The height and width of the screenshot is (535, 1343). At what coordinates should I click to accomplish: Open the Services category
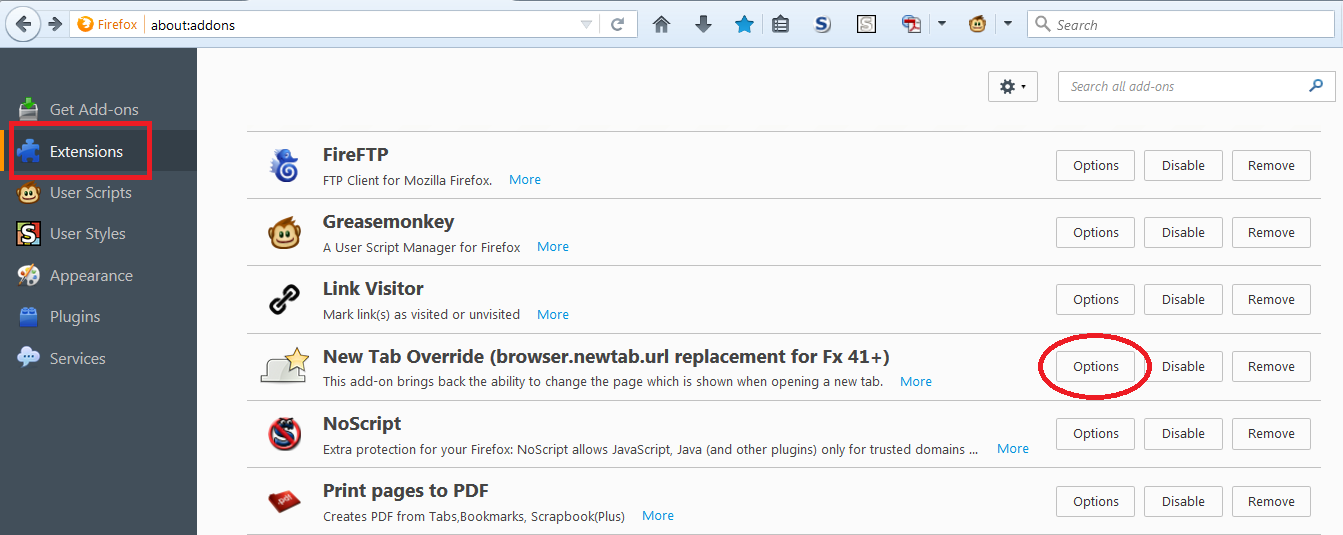click(x=77, y=359)
